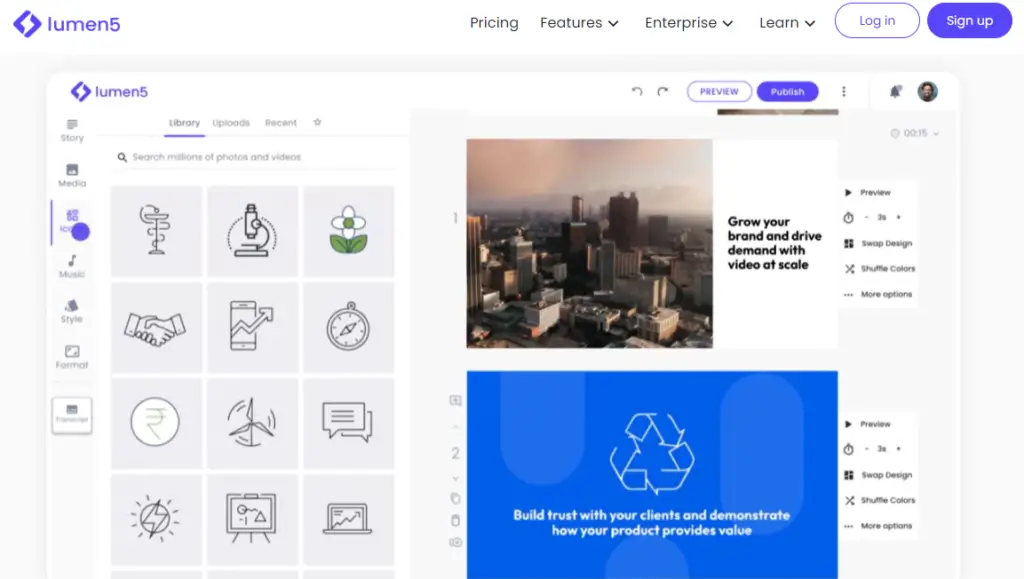Open the 00:15 video duration dropdown

coord(915,133)
